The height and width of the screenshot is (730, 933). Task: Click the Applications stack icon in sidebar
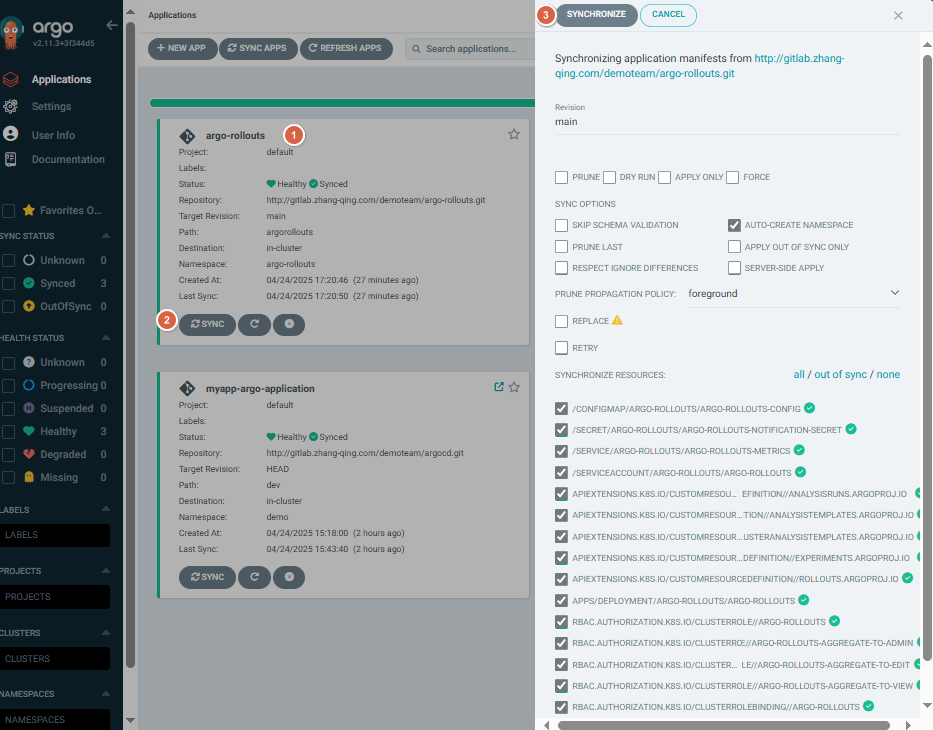tap(11, 79)
